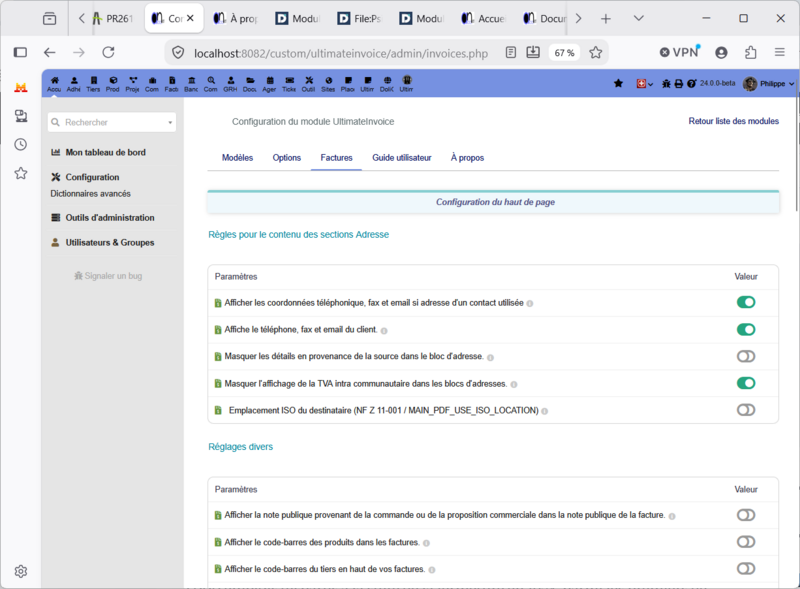800x589 pixels.
Task: Click the 'Configuration du haut de page' banner
Action: (x=493, y=202)
